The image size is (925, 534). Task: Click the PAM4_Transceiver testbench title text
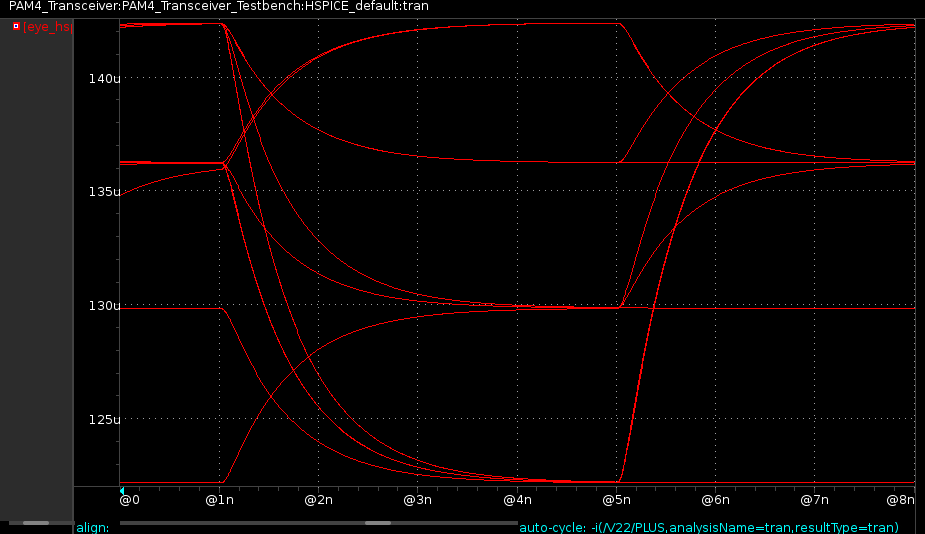(219, 6)
